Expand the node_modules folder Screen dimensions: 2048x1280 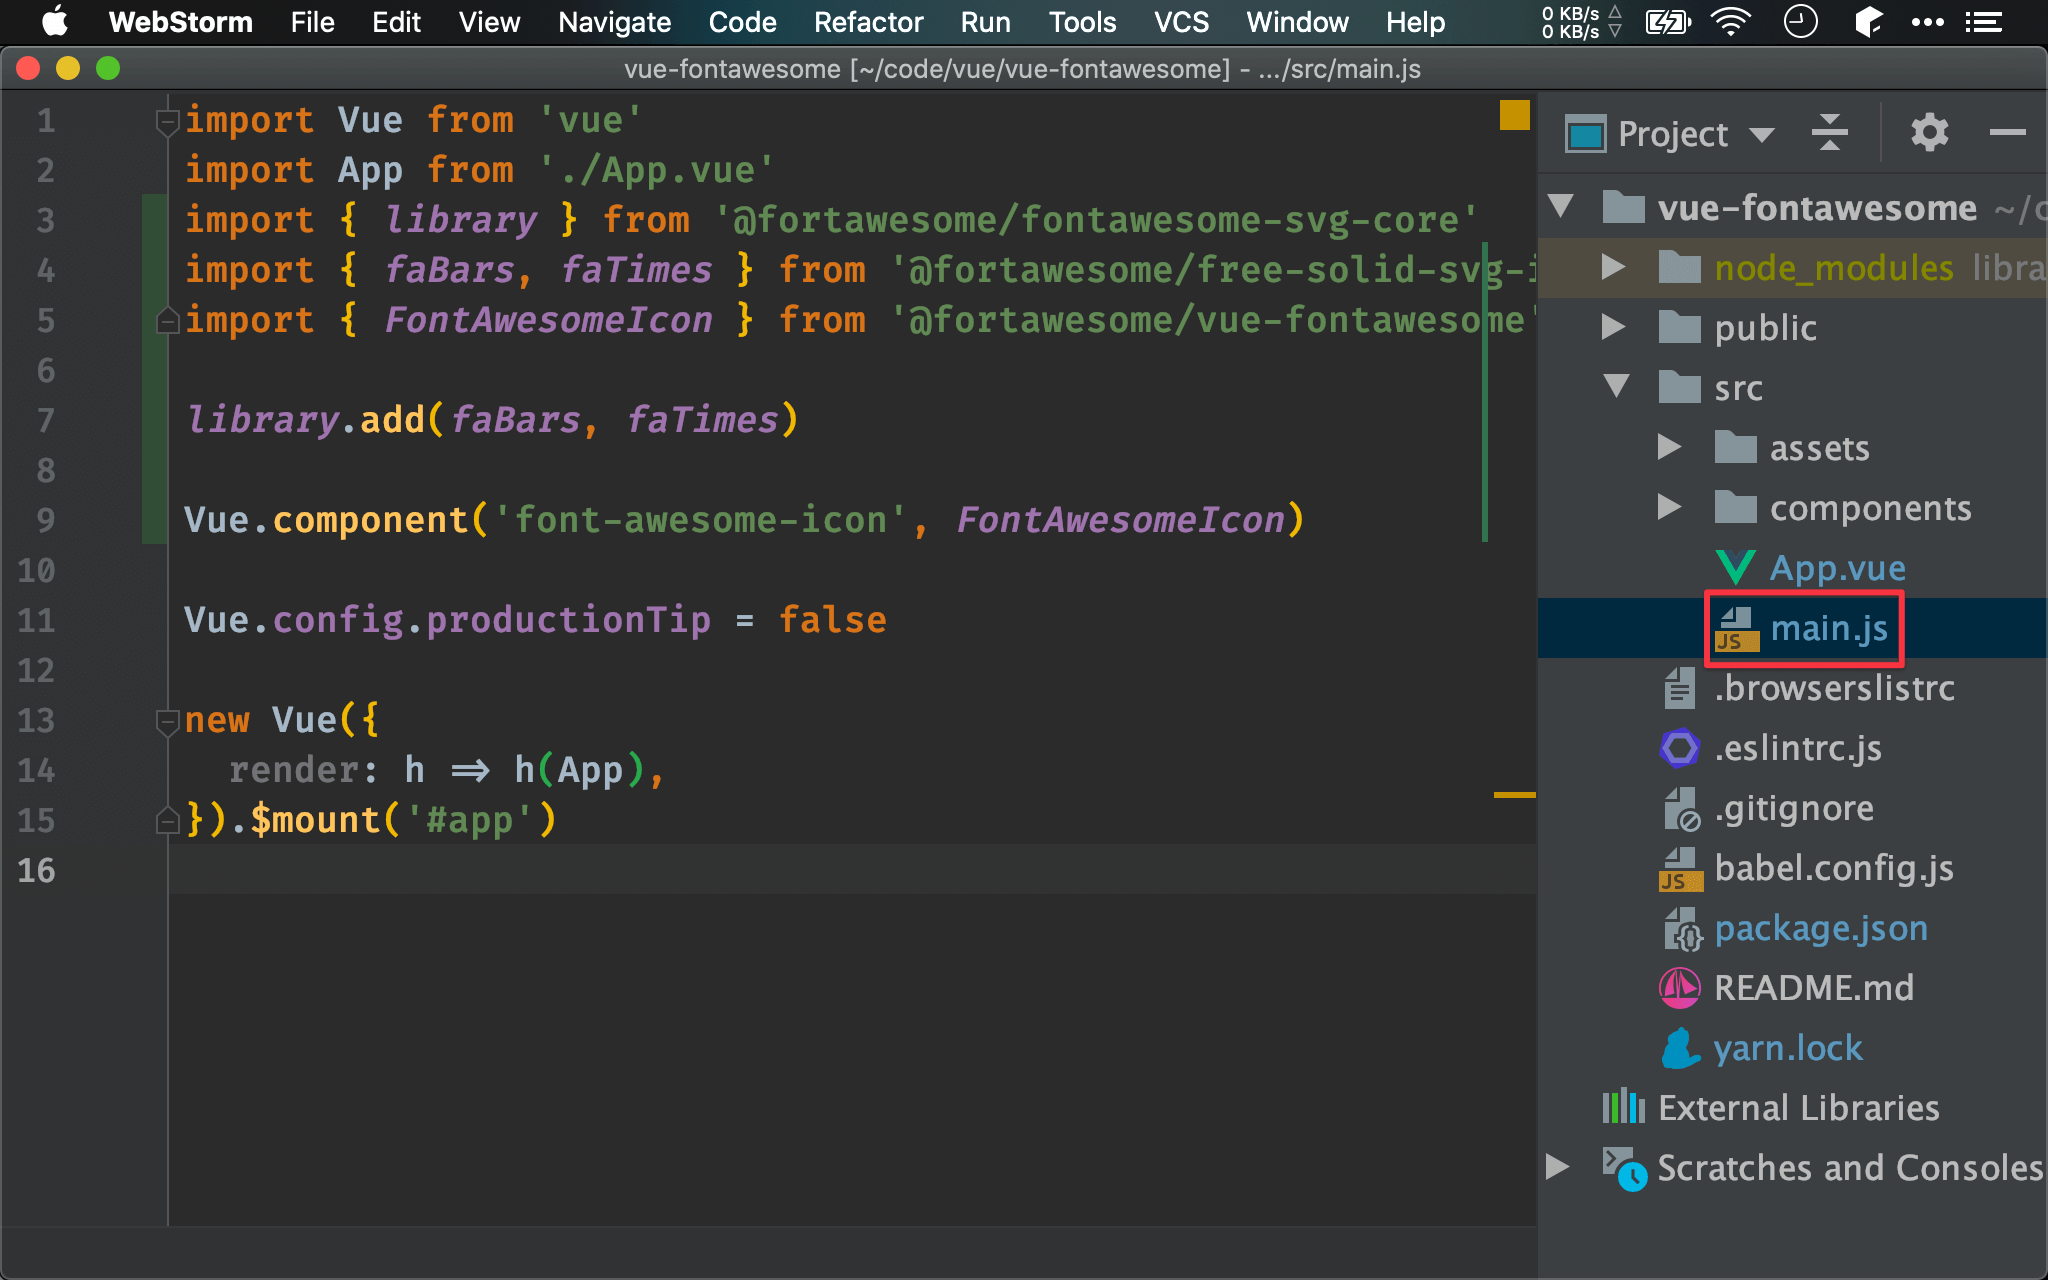coord(1613,267)
